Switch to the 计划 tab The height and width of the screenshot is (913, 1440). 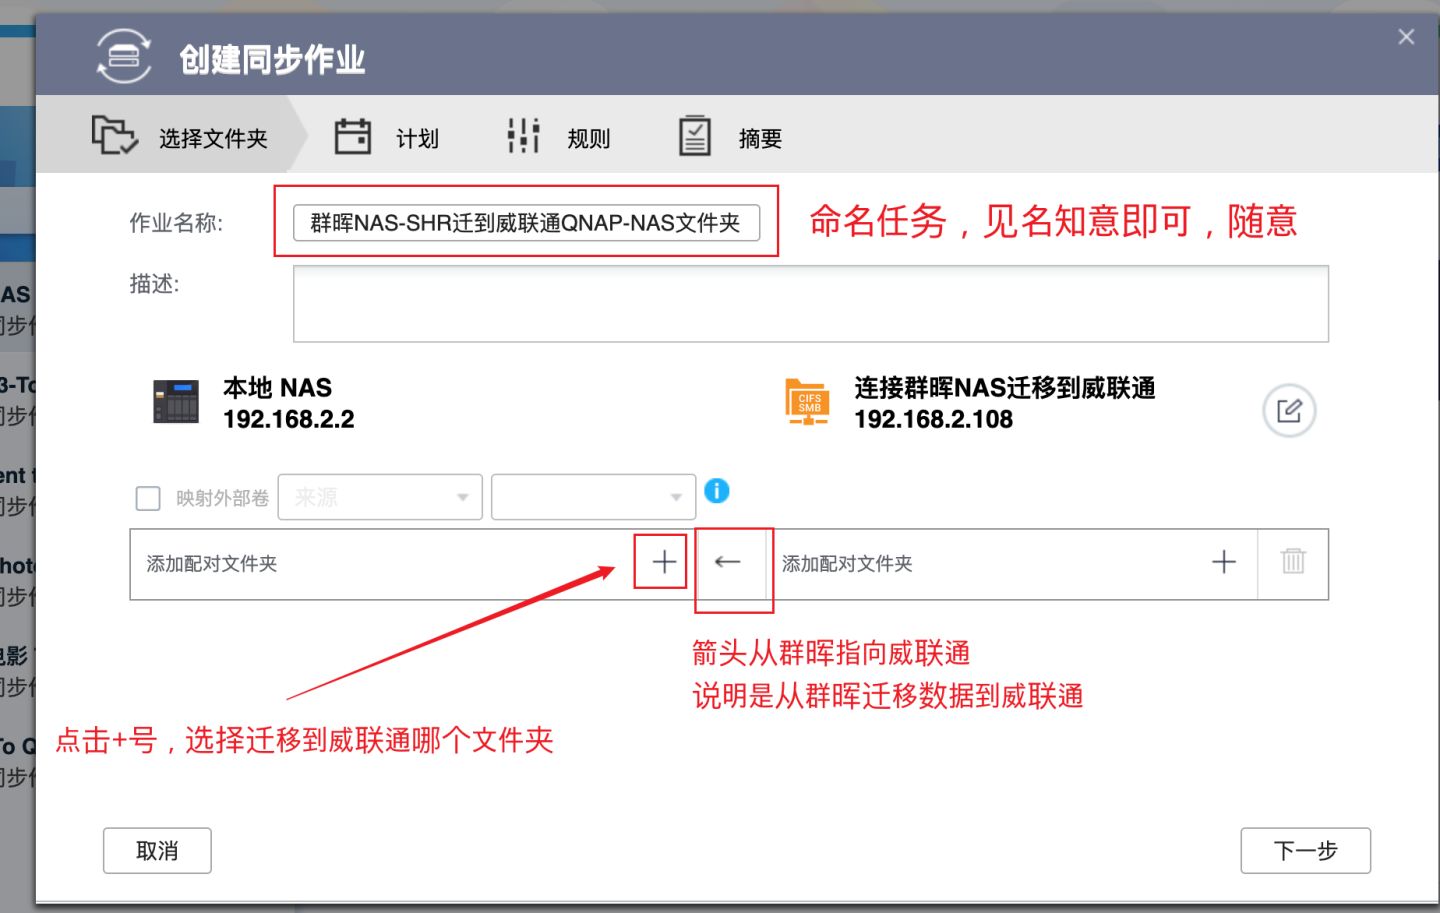(x=417, y=138)
